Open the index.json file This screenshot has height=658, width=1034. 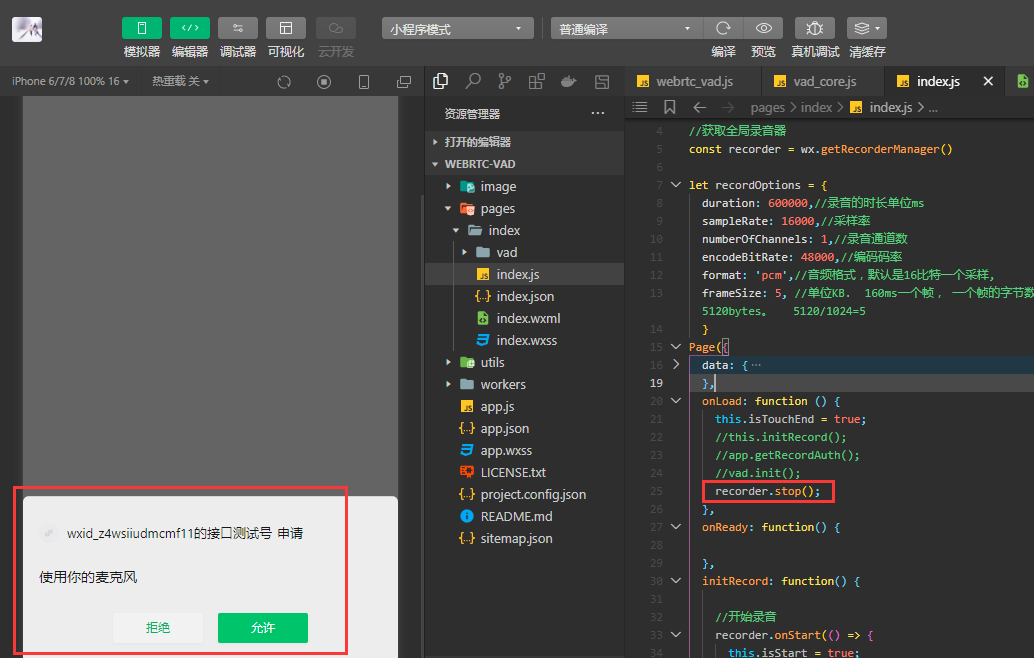click(524, 296)
